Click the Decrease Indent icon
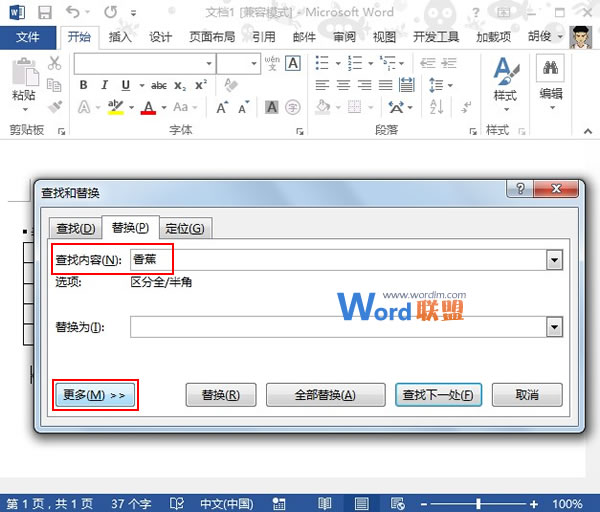The width and height of the screenshot is (600, 512). 427,63
